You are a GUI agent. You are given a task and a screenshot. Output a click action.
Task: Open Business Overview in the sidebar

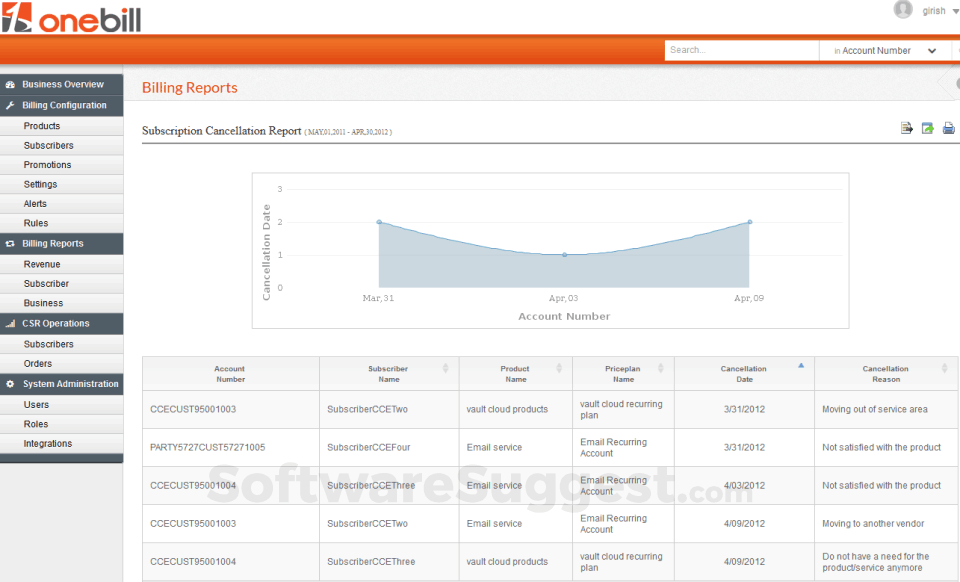pos(62,85)
